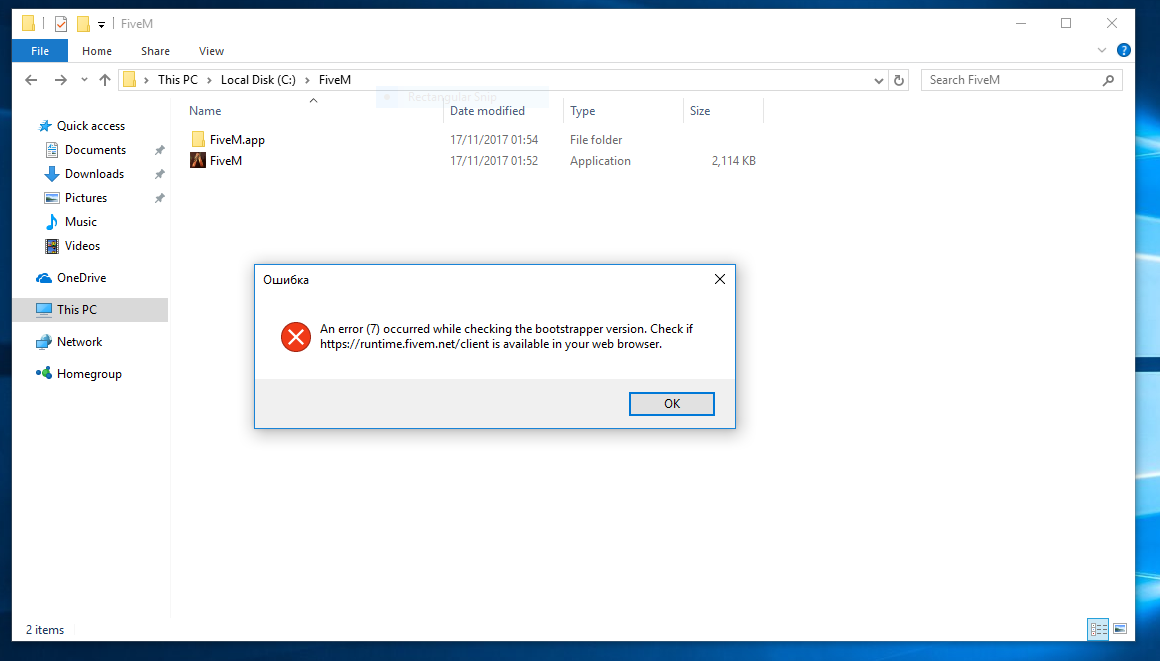Open Downloads in navigation pane
This screenshot has width=1160, height=661.
(x=95, y=174)
